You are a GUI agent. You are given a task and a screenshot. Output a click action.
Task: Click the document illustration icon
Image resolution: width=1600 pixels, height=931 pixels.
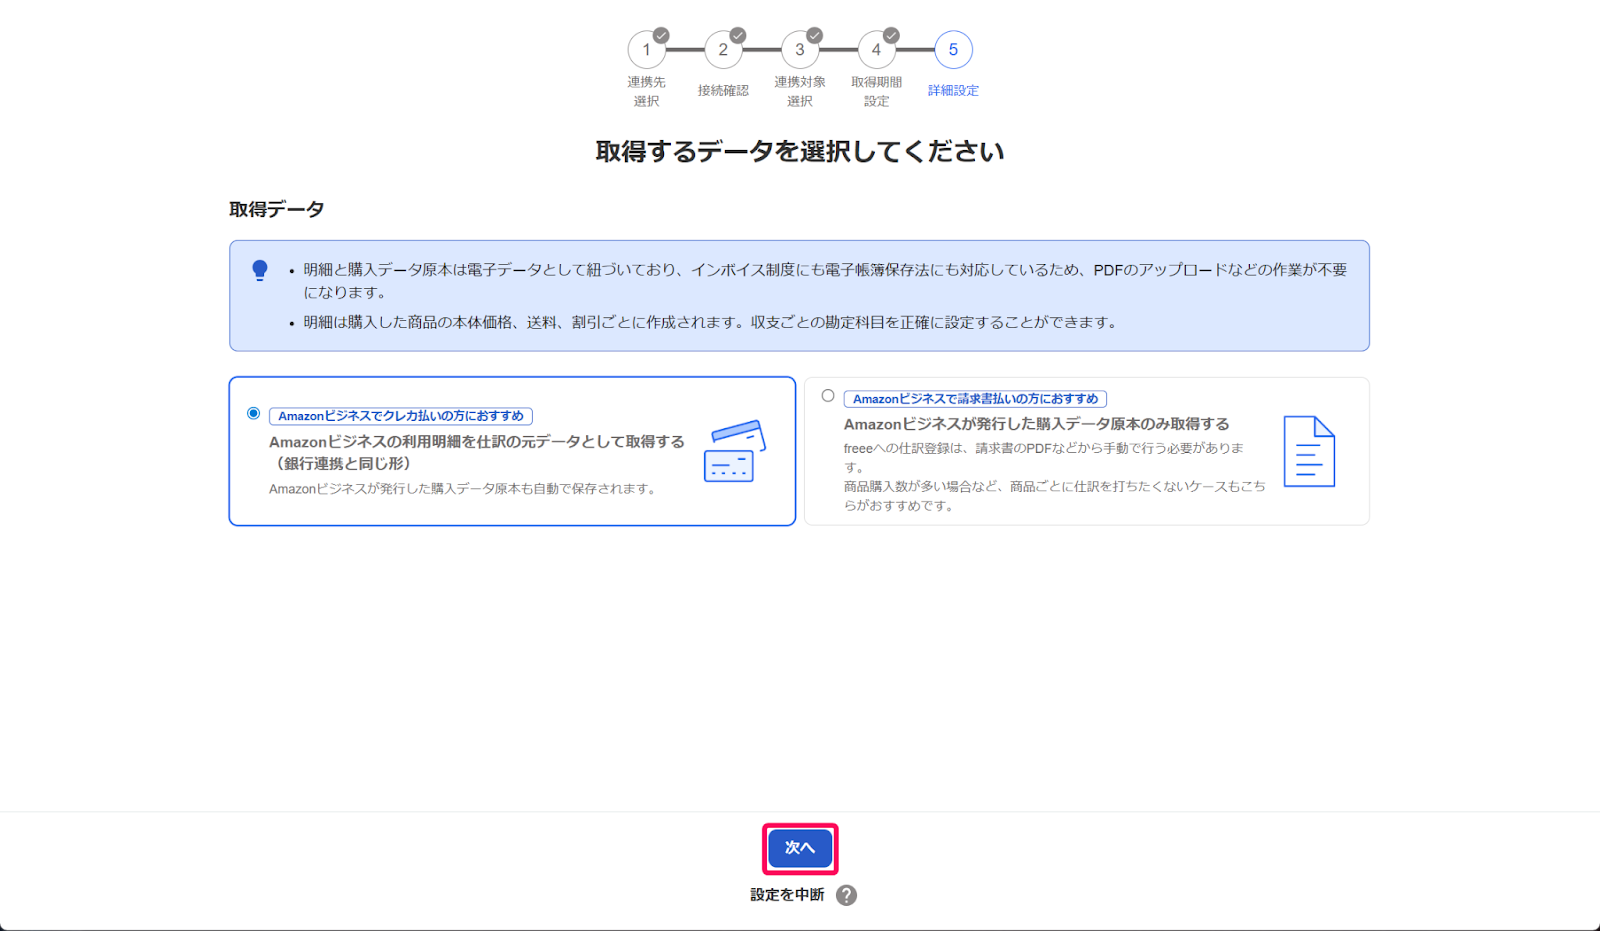coord(1309,451)
